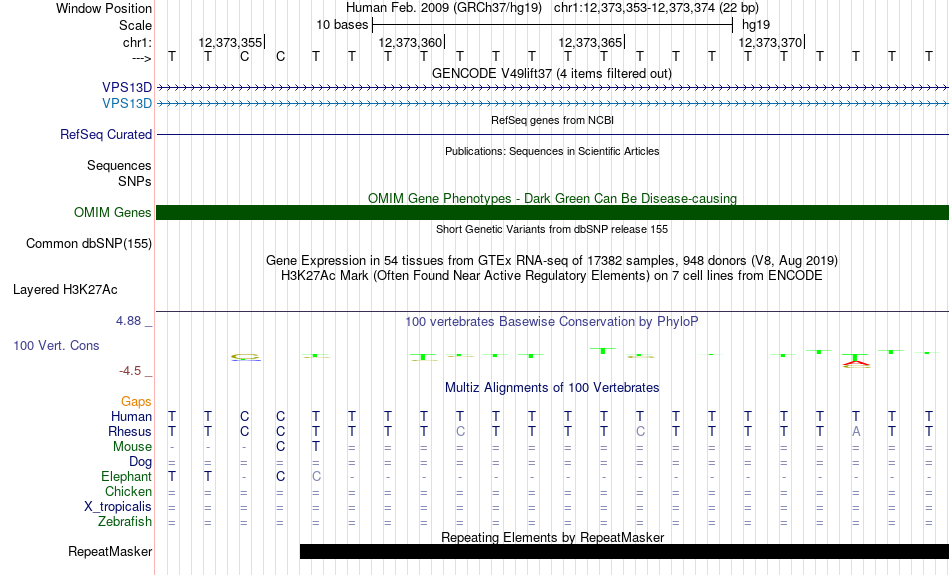
Task: Click the 'chr1:' ruler label
Action: [137, 43]
